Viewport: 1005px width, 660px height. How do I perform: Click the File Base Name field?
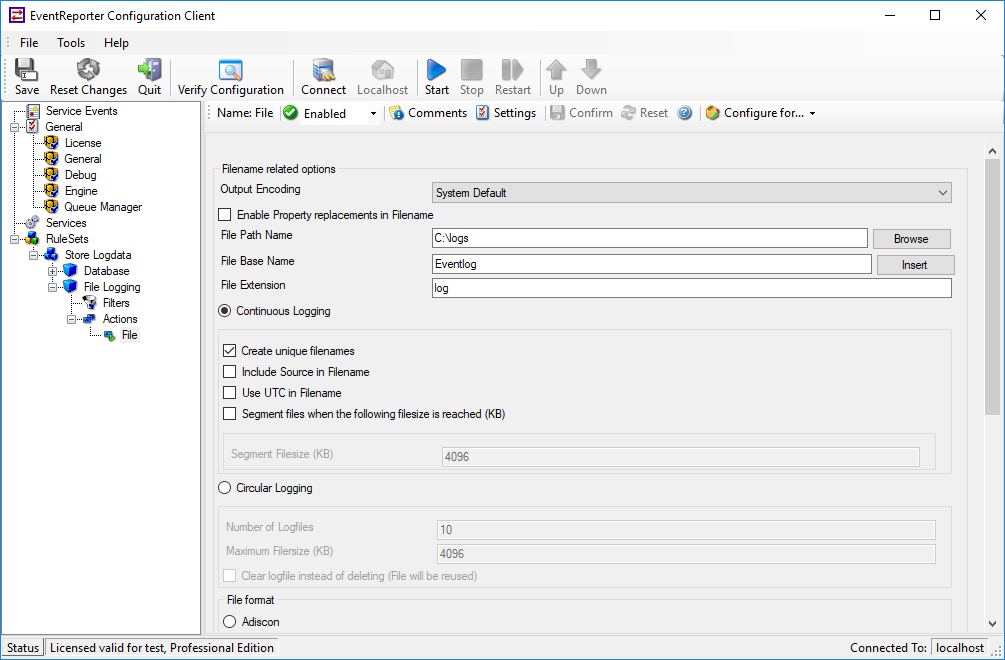pyautogui.click(x=652, y=264)
